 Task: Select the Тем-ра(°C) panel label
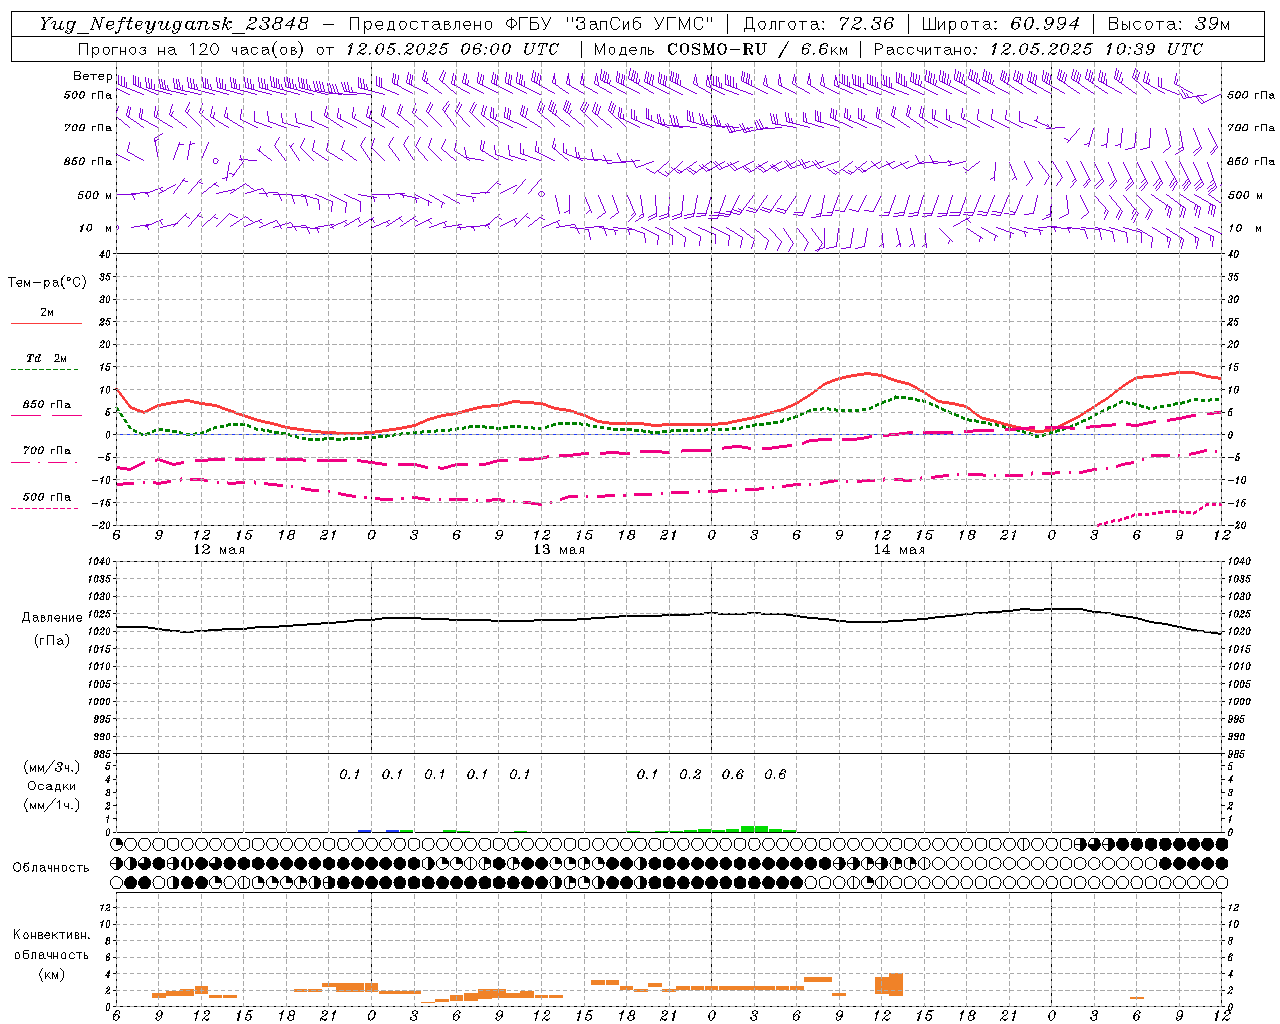[47, 283]
